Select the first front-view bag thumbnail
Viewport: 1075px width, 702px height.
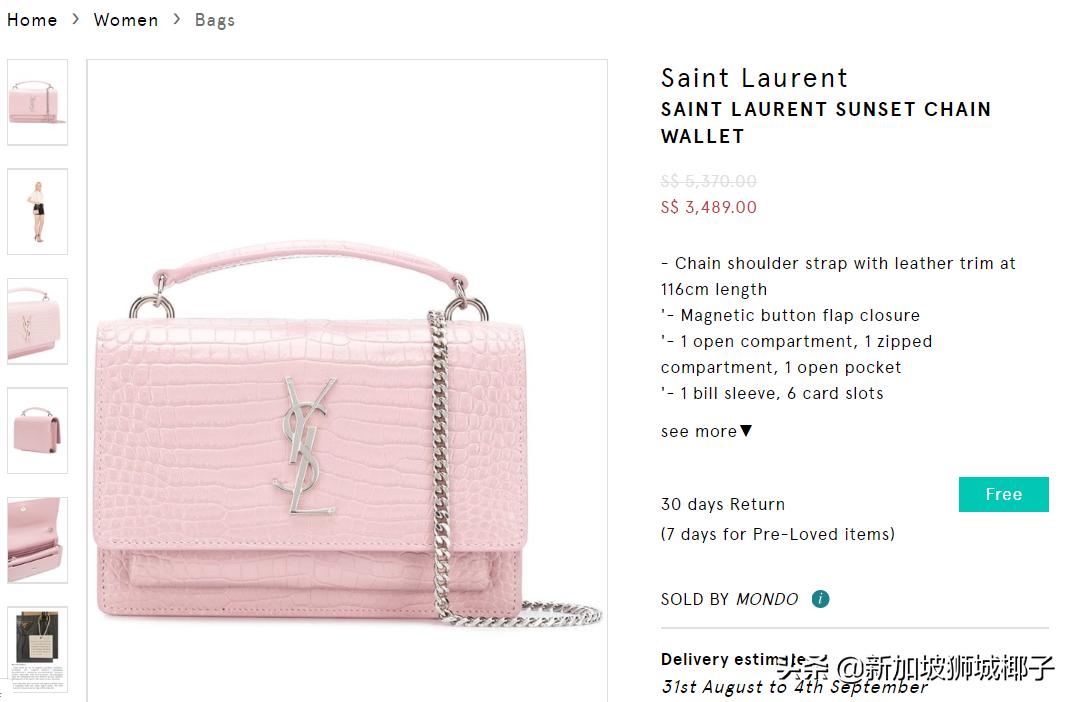coord(38,102)
